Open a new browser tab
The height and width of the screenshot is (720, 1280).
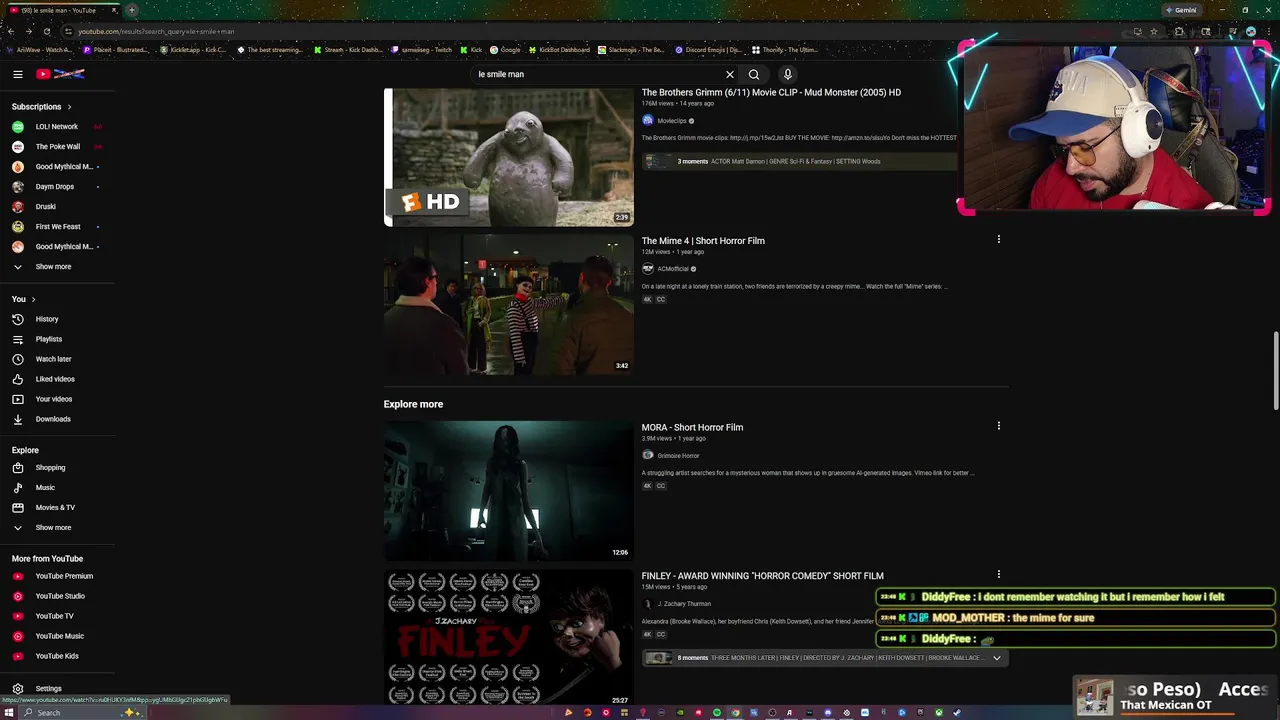(x=131, y=10)
